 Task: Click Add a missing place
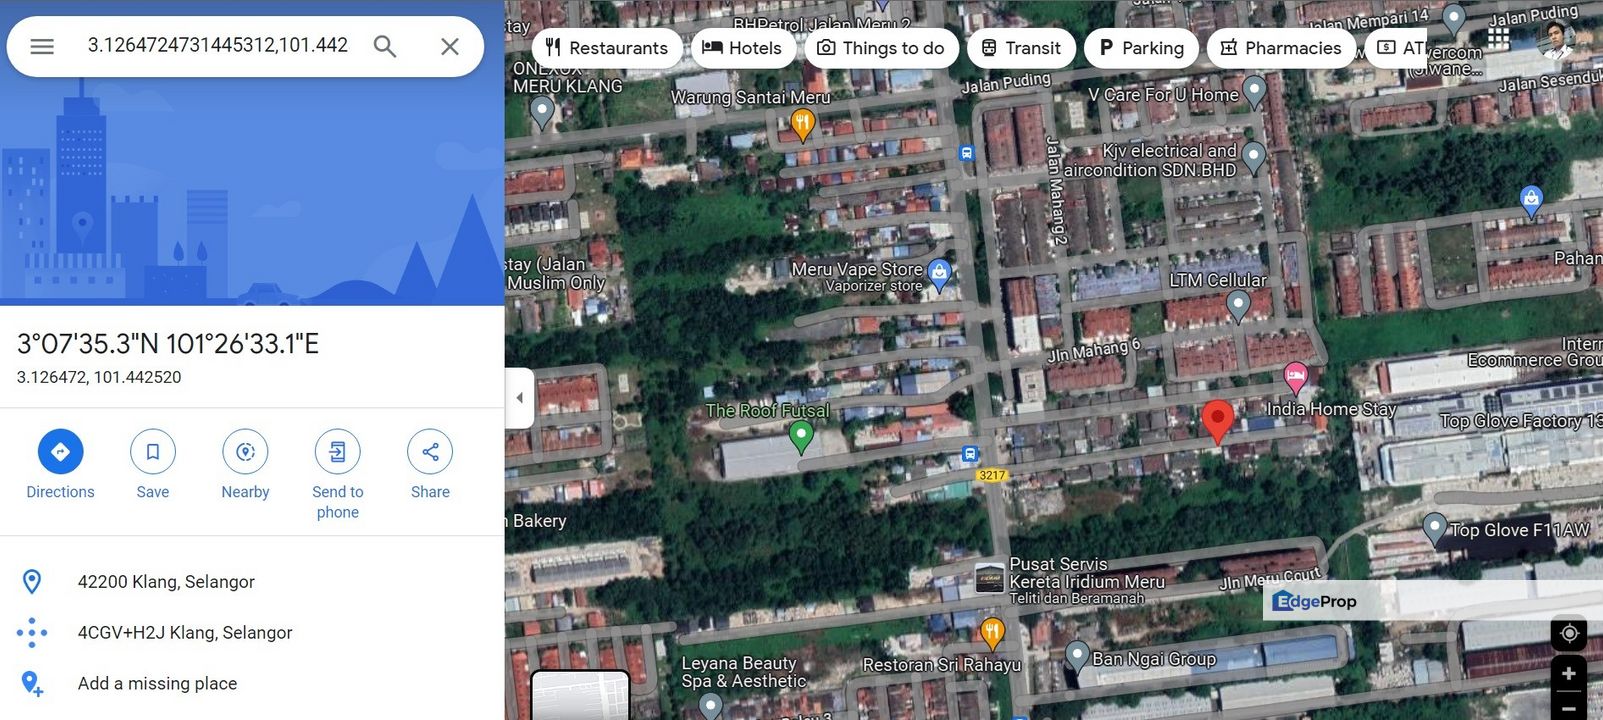252,684
